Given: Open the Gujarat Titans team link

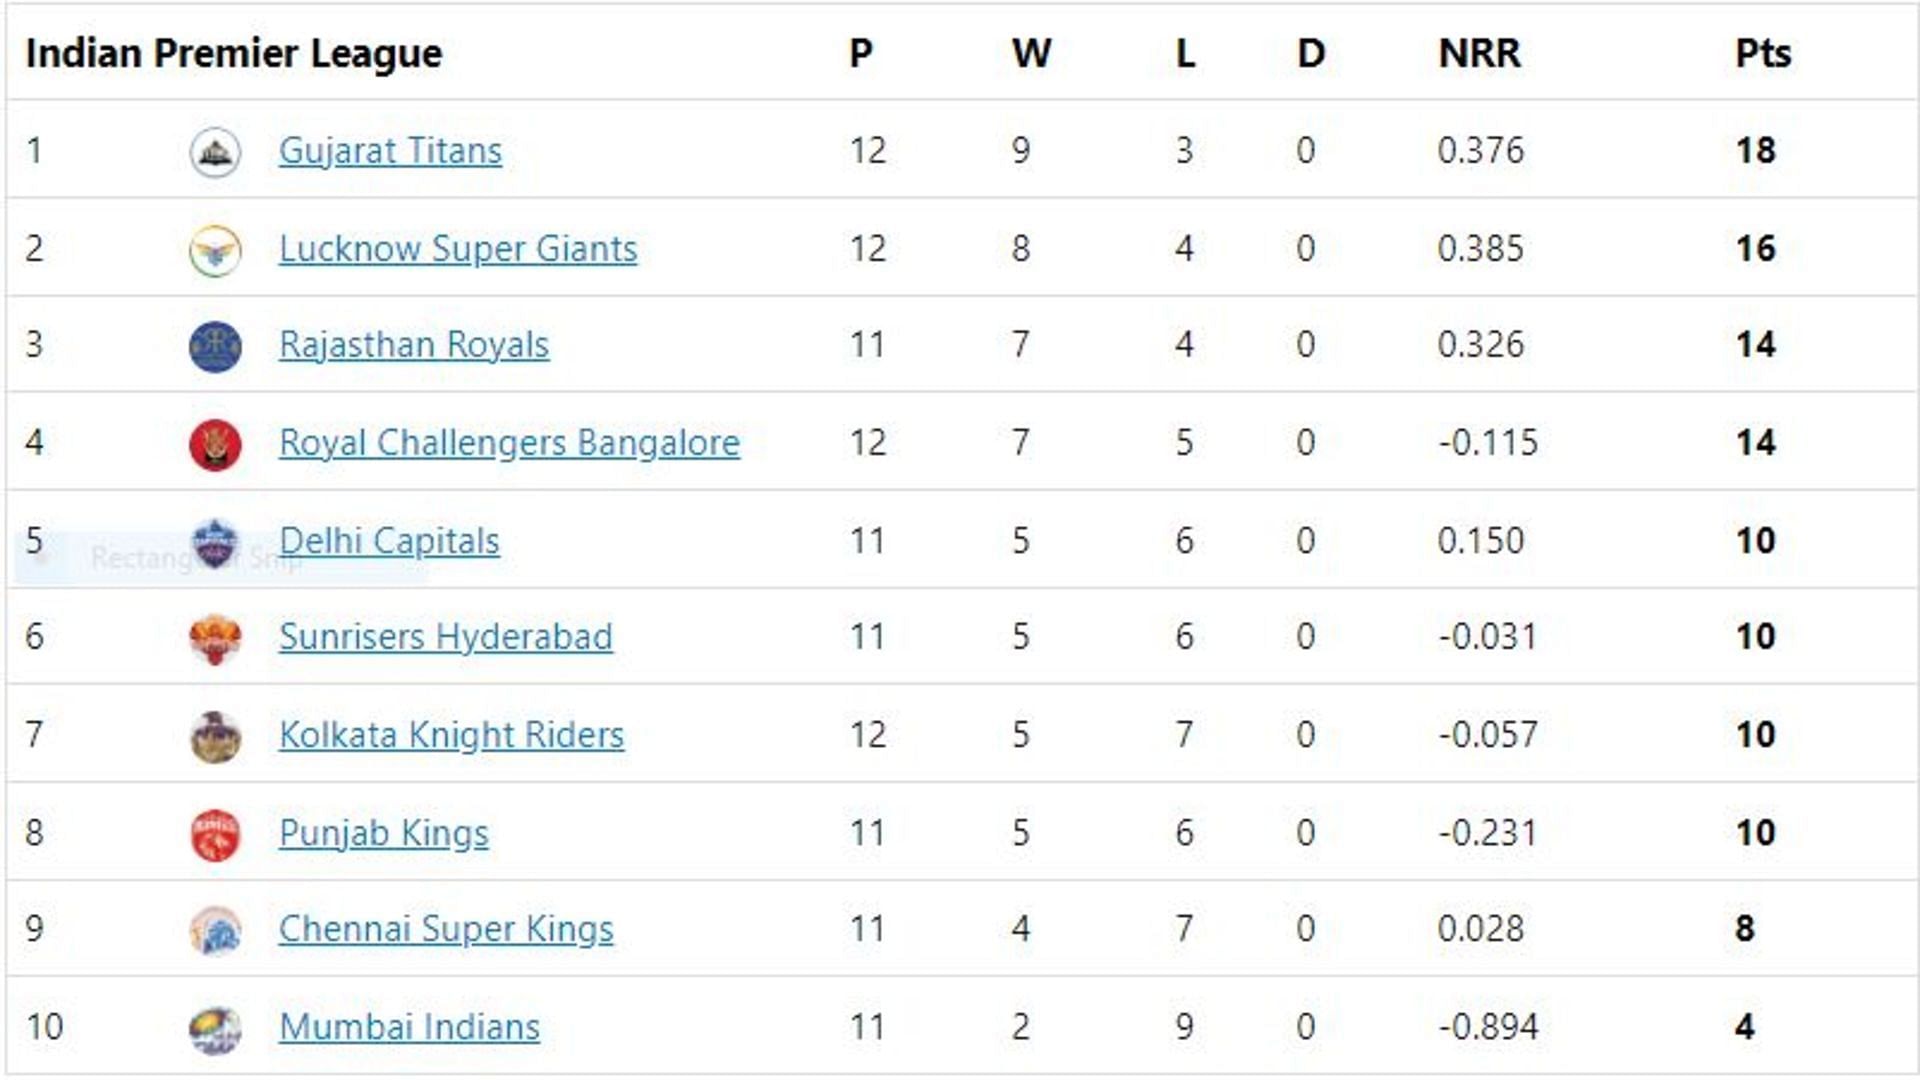Looking at the screenshot, I should [x=390, y=151].
